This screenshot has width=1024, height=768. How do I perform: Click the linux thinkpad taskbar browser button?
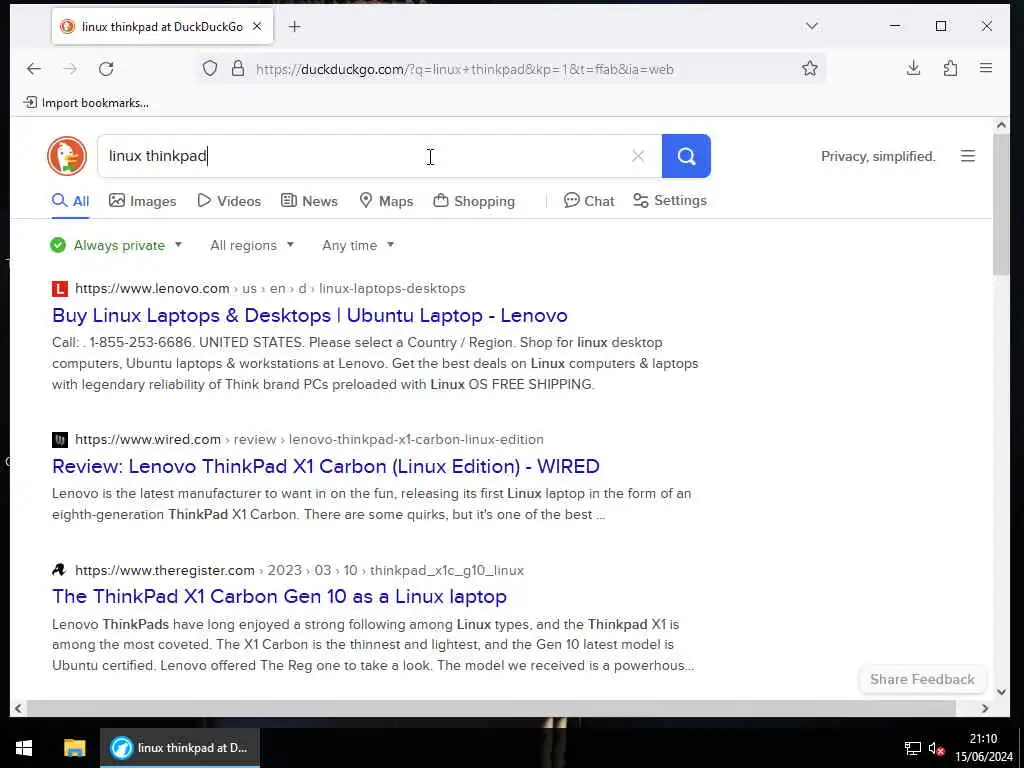click(x=180, y=748)
